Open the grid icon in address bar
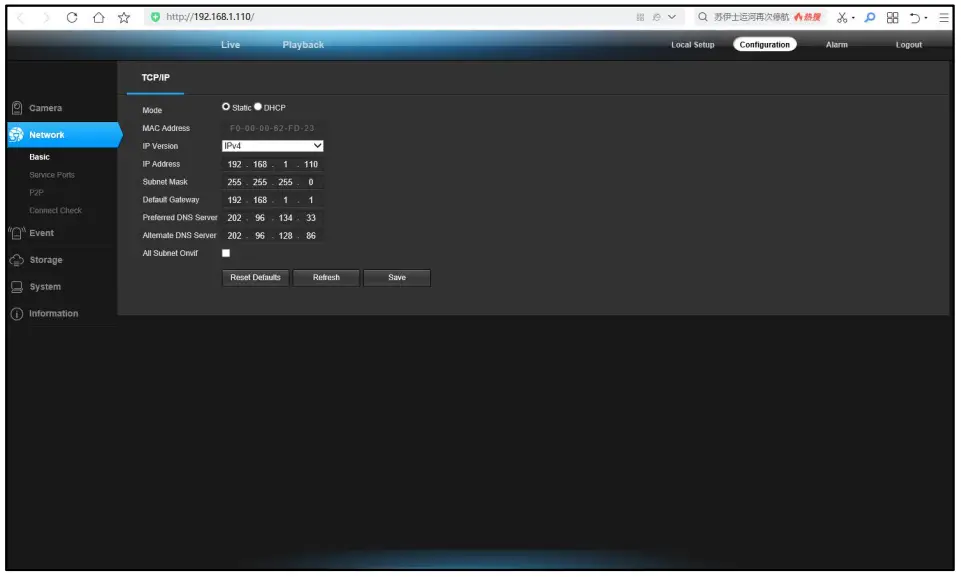961x577 pixels. click(640, 17)
